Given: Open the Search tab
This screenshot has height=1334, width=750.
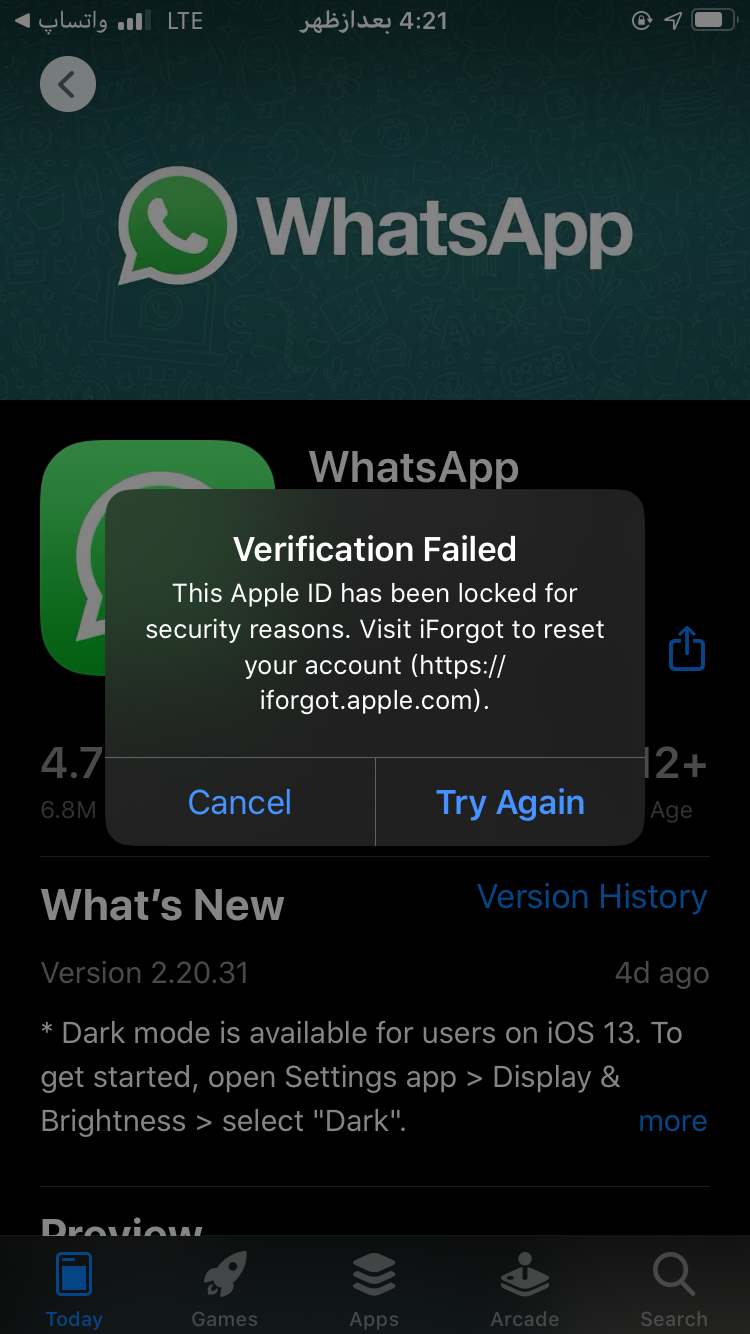Looking at the screenshot, I should [674, 1290].
